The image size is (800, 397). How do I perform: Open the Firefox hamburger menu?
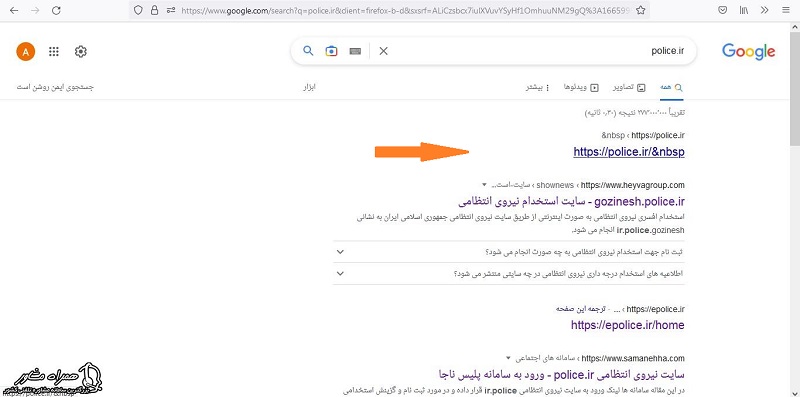tap(785, 10)
